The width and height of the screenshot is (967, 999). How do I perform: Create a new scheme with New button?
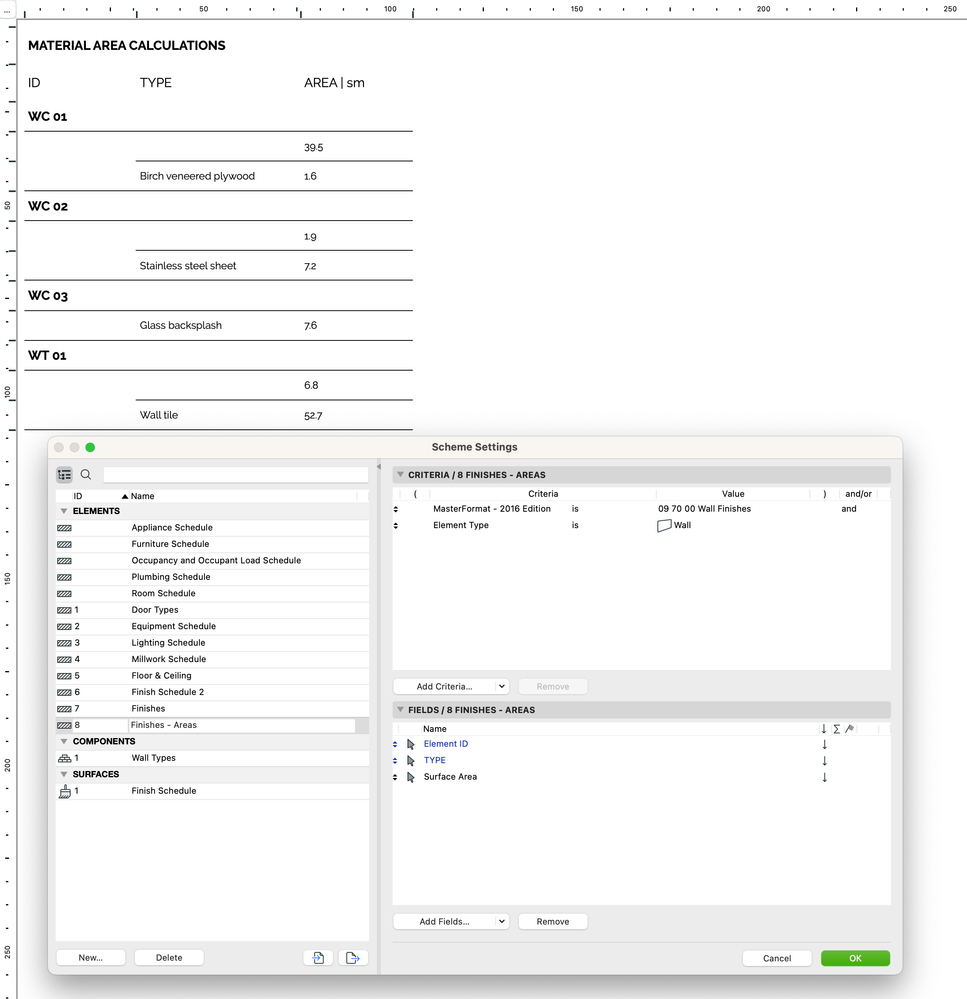tap(90, 958)
